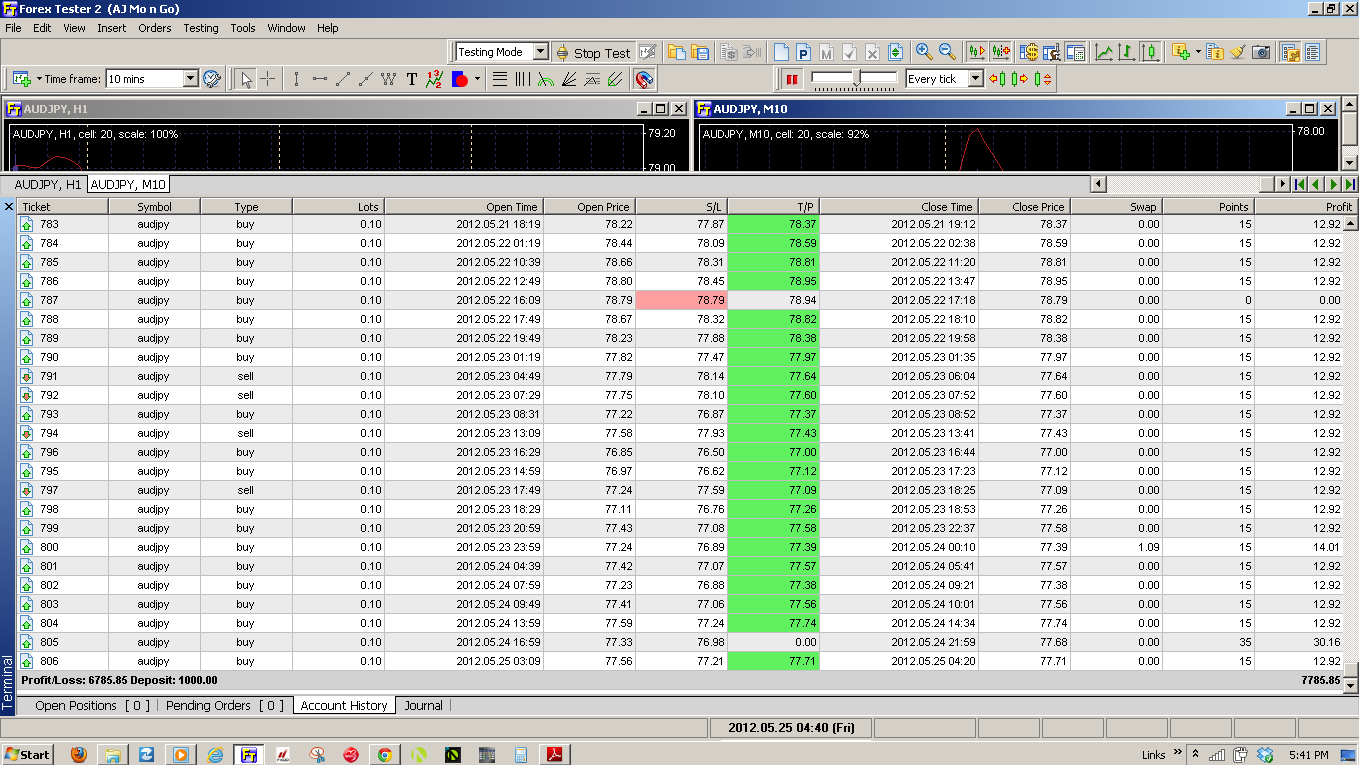The width and height of the screenshot is (1359, 765).
Task: Click the zoom out magnifier icon
Action: pyautogui.click(x=947, y=52)
